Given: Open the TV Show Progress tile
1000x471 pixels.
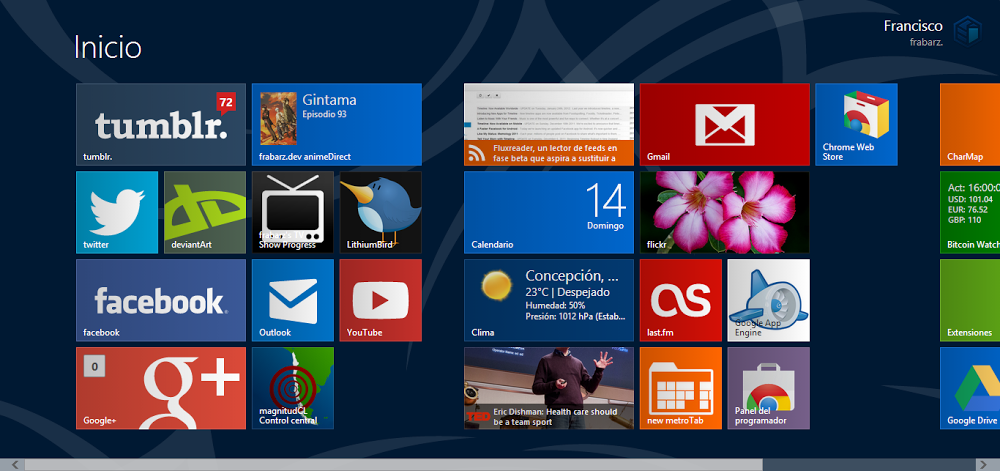Looking at the screenshot, I should [293, 212].
